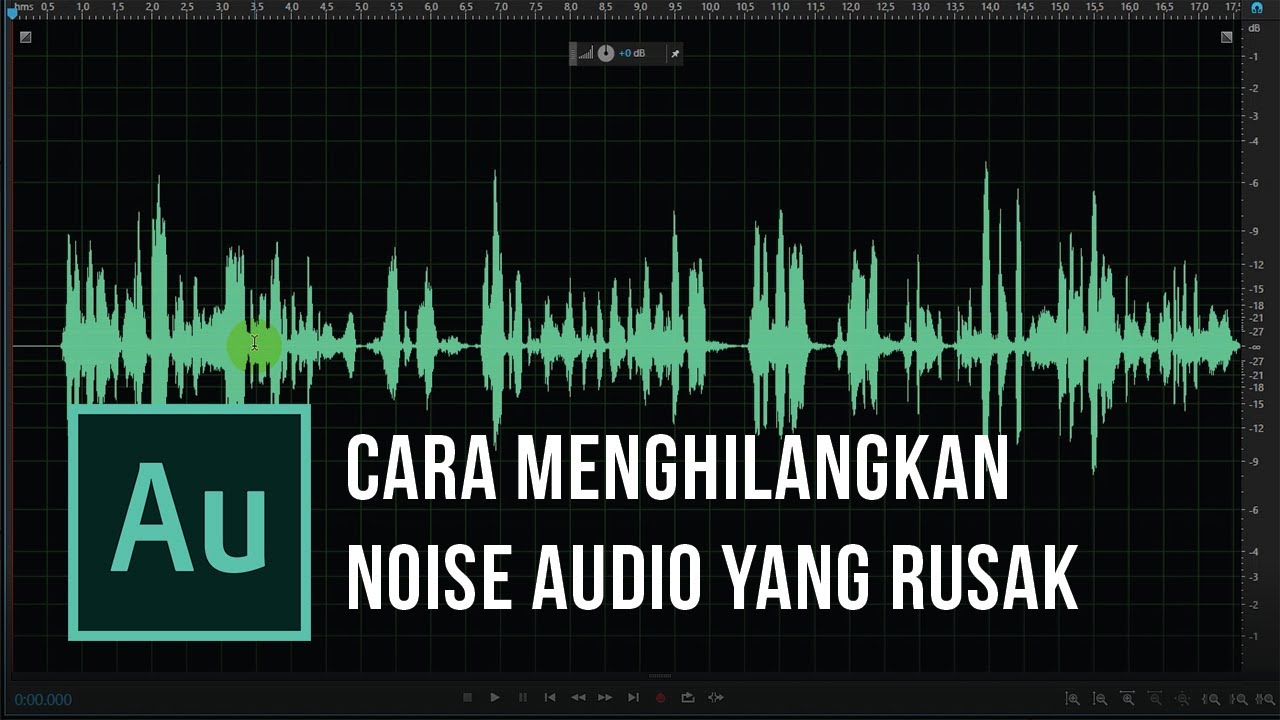
Task: Move playhead to previous marker
Action: (549, 697)
